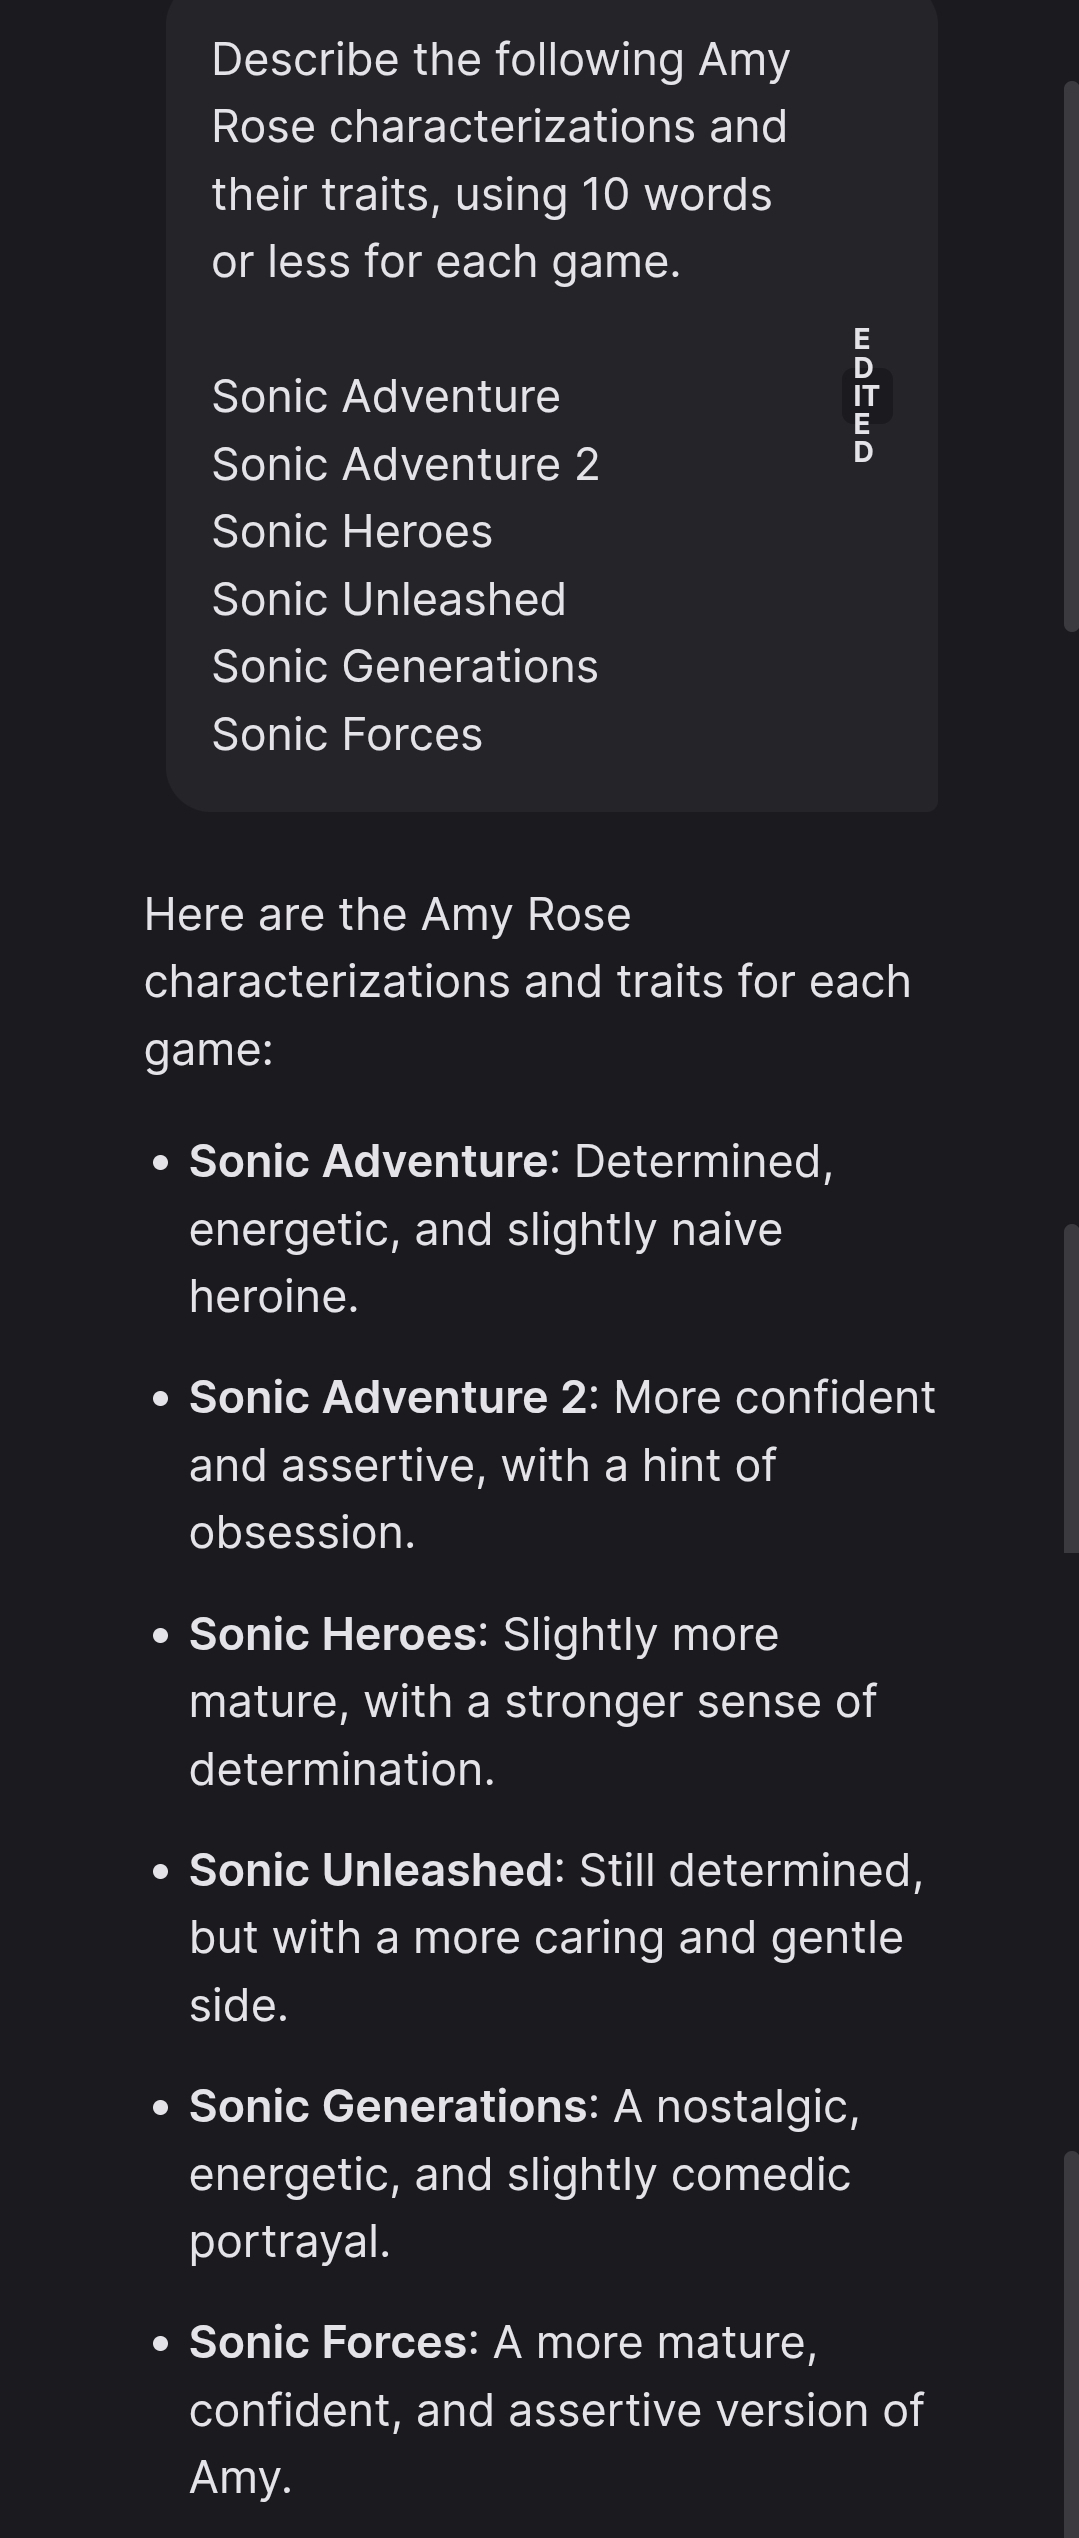The height and width of the screenshot is (2538, 1079).
Task: Click "Sonic Unleashed" in the prompt list
Action: coord(388,599)
